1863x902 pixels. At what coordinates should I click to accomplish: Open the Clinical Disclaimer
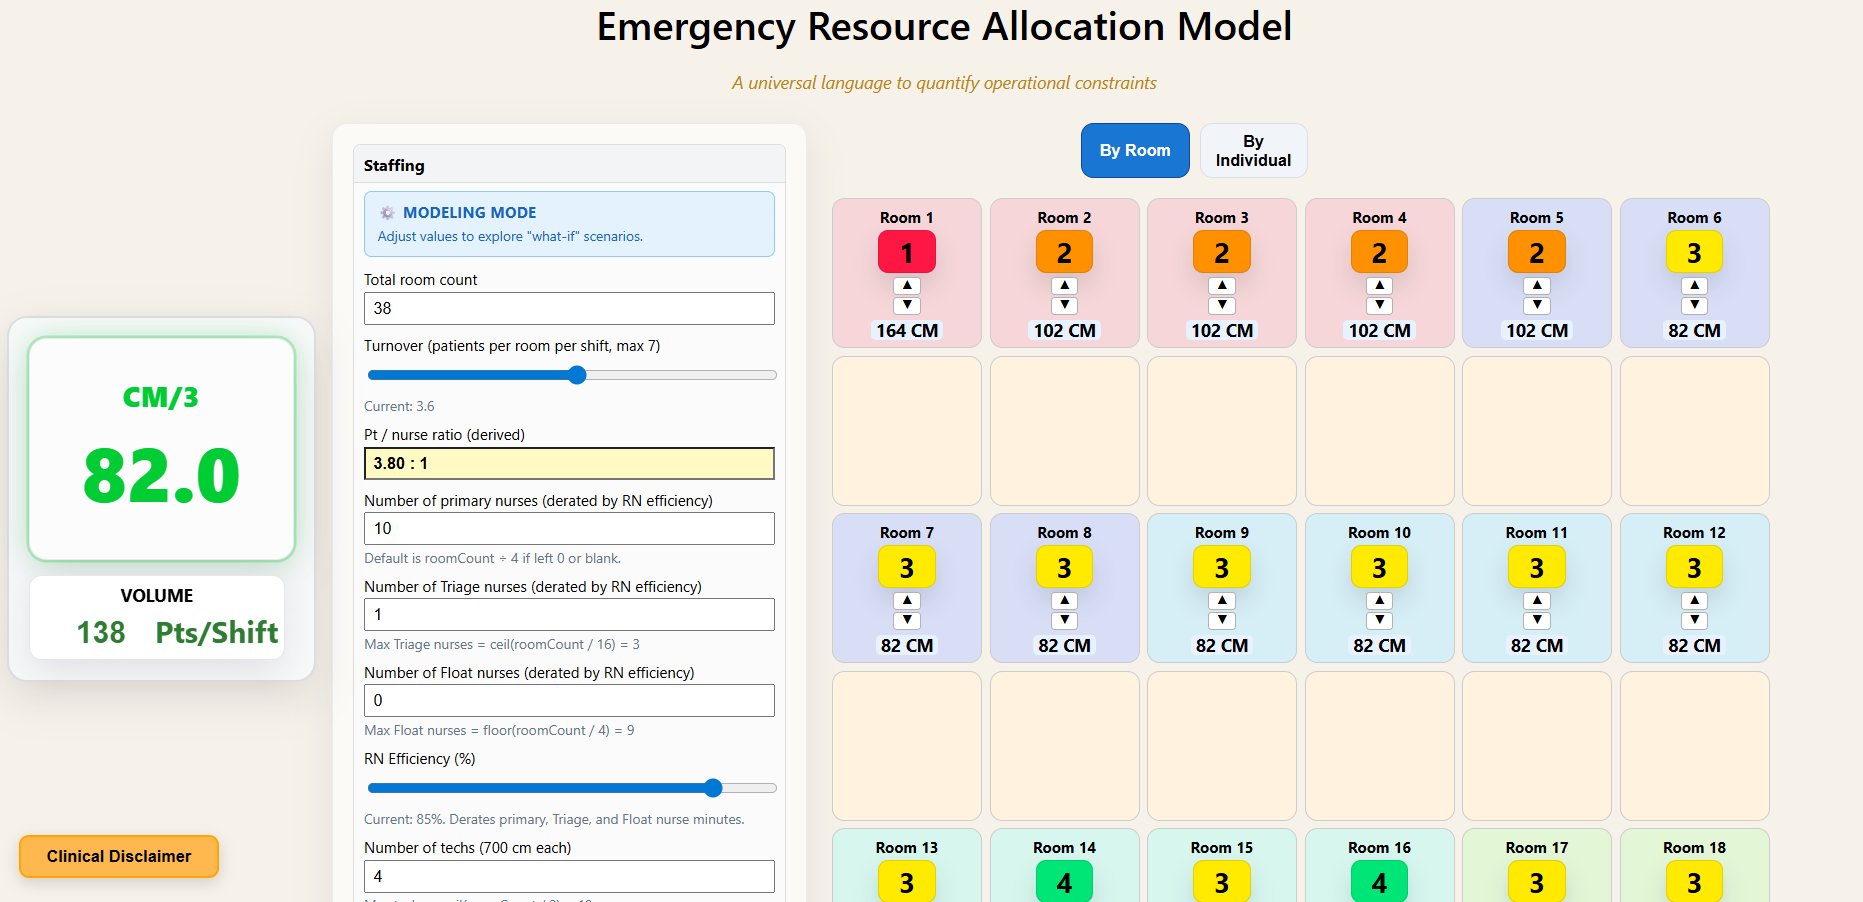[x=118, y=856]
